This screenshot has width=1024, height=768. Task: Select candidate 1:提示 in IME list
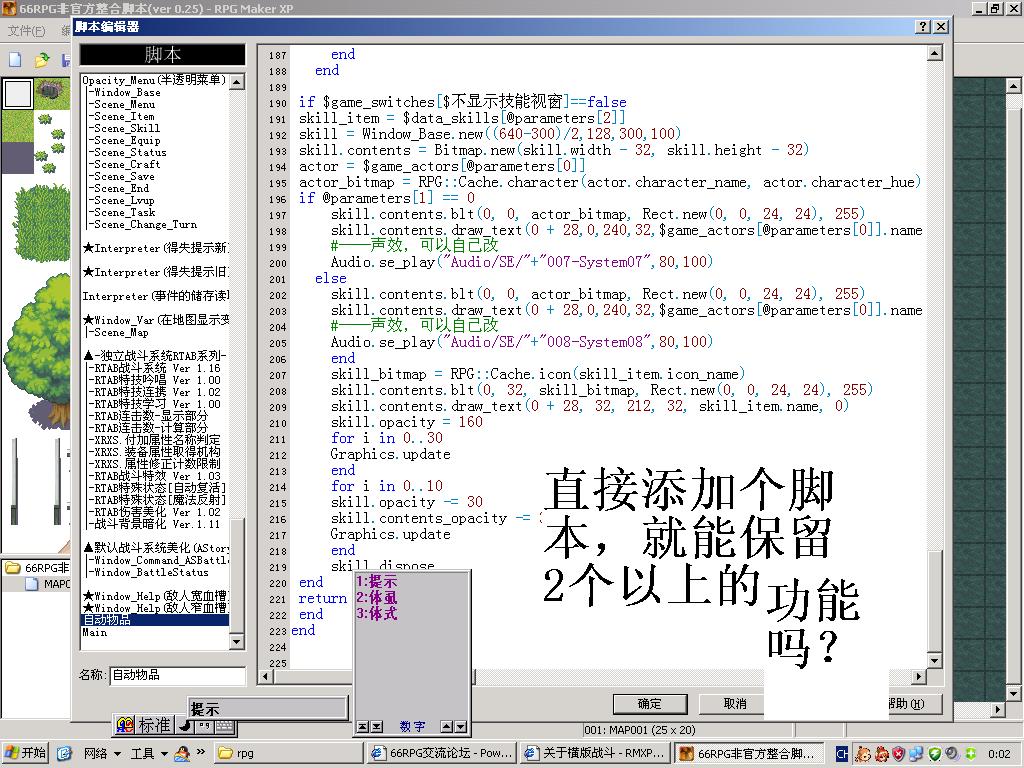(377, 581)
